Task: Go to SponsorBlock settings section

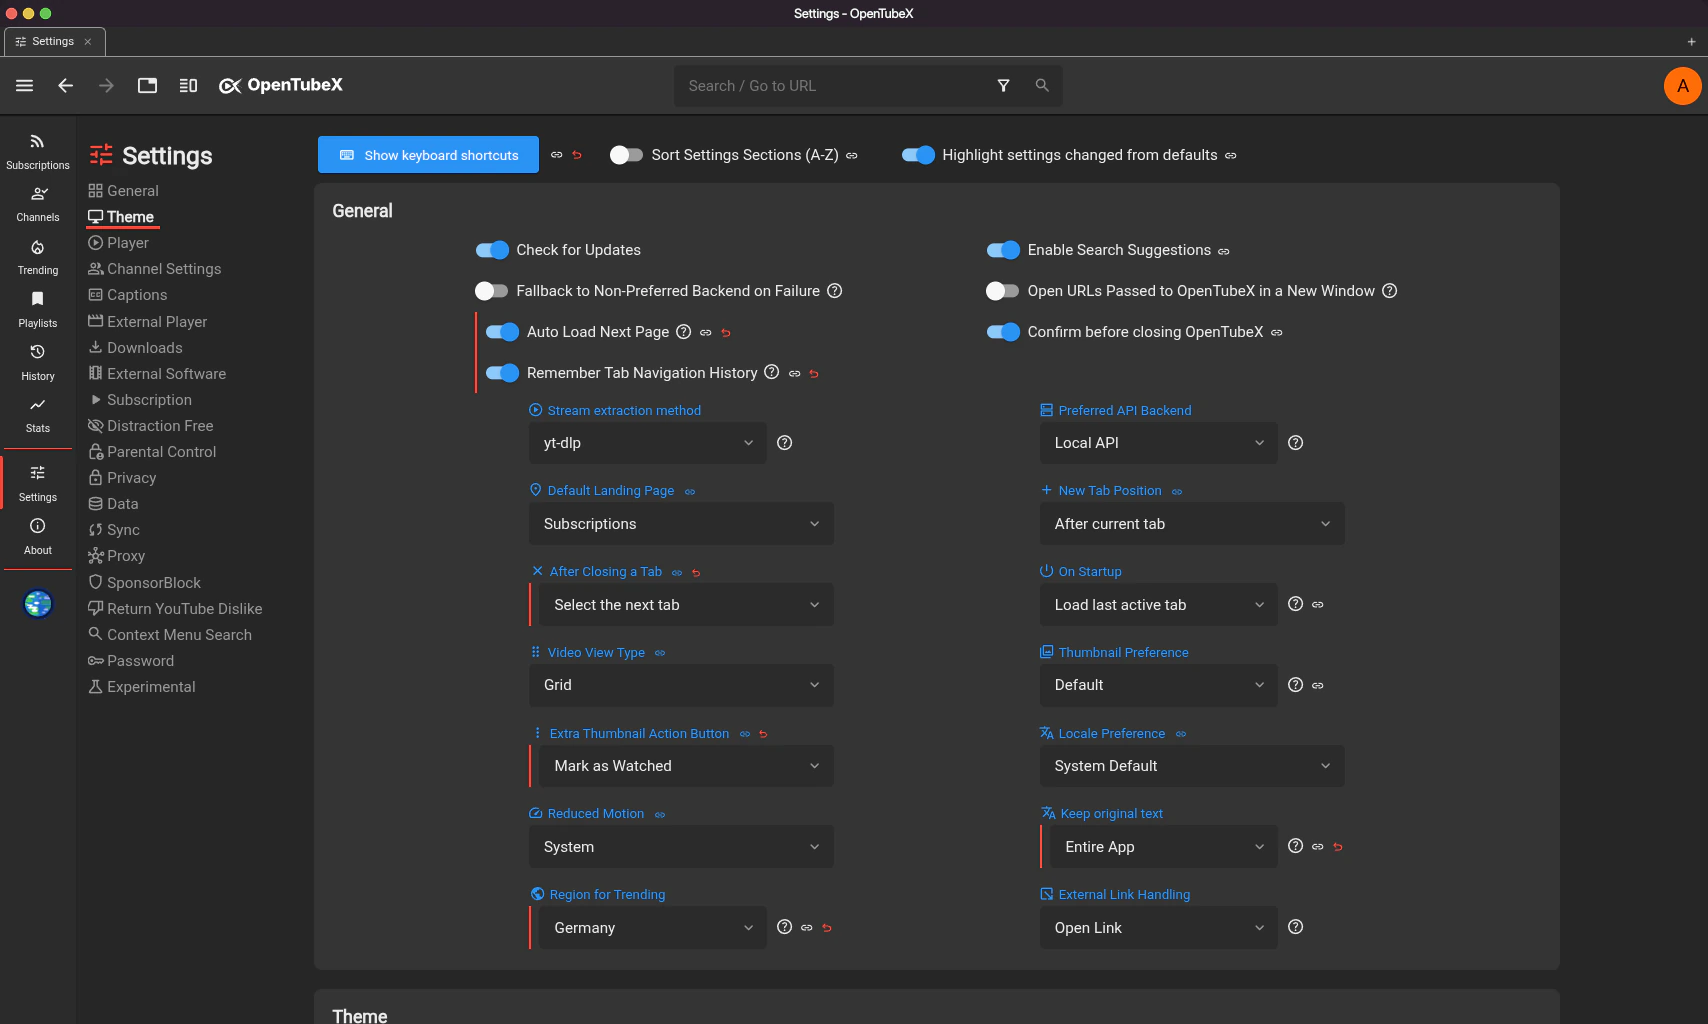Action: pyautogui.click(x=144, y=583)
